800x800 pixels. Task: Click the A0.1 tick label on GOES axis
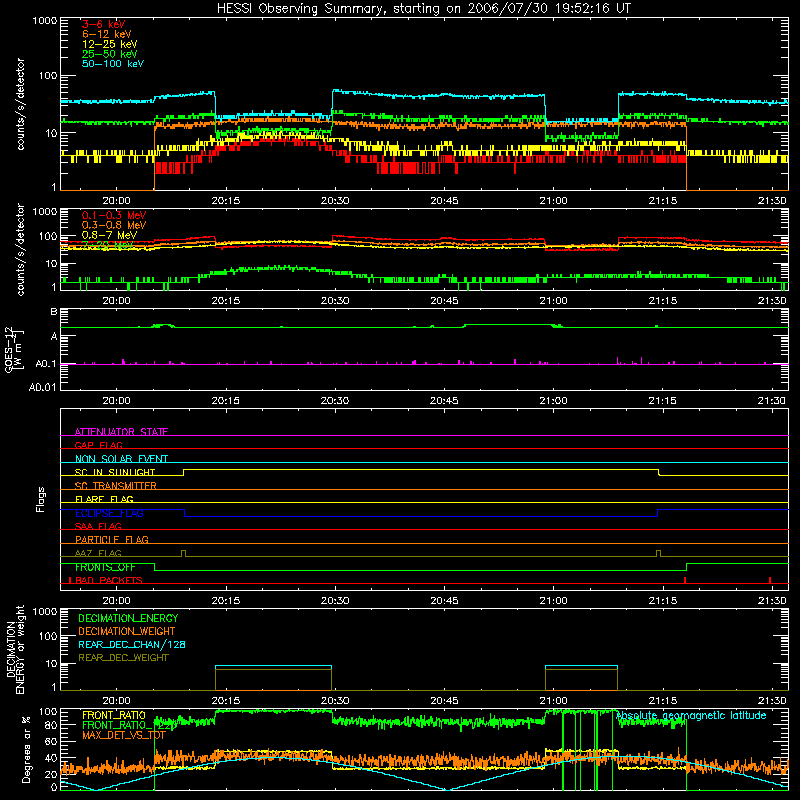tap(46, 364)
